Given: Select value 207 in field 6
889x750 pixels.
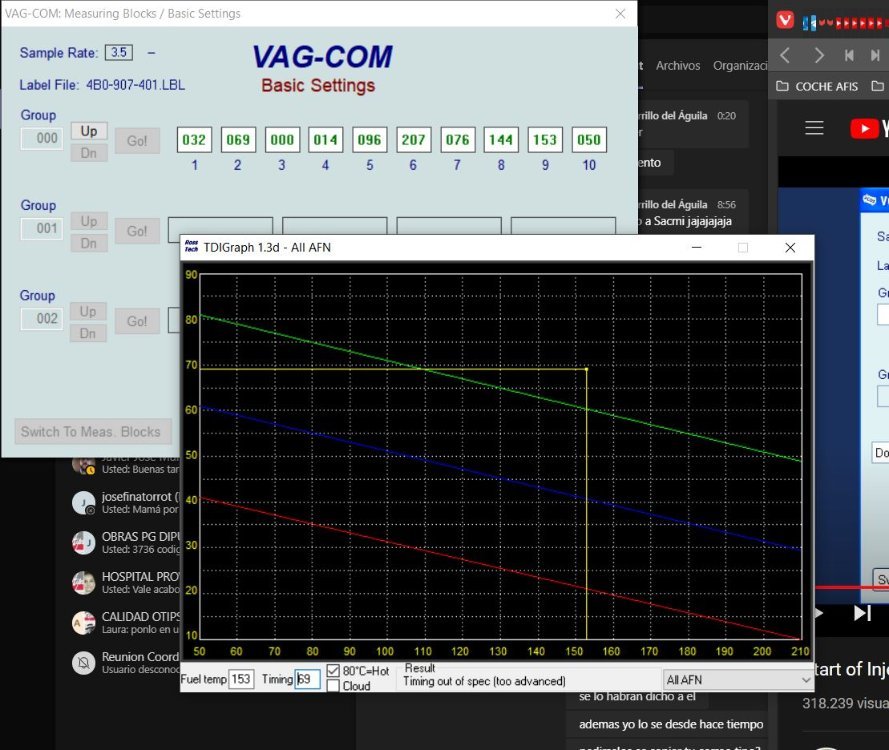Looking at the screenshot, I should [x=414, y=140].
